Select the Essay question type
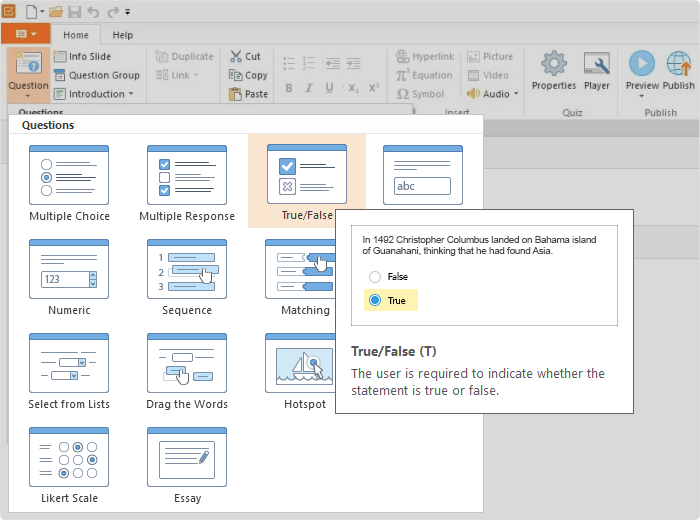The image size is (700, 520). [x=187, y=466]
